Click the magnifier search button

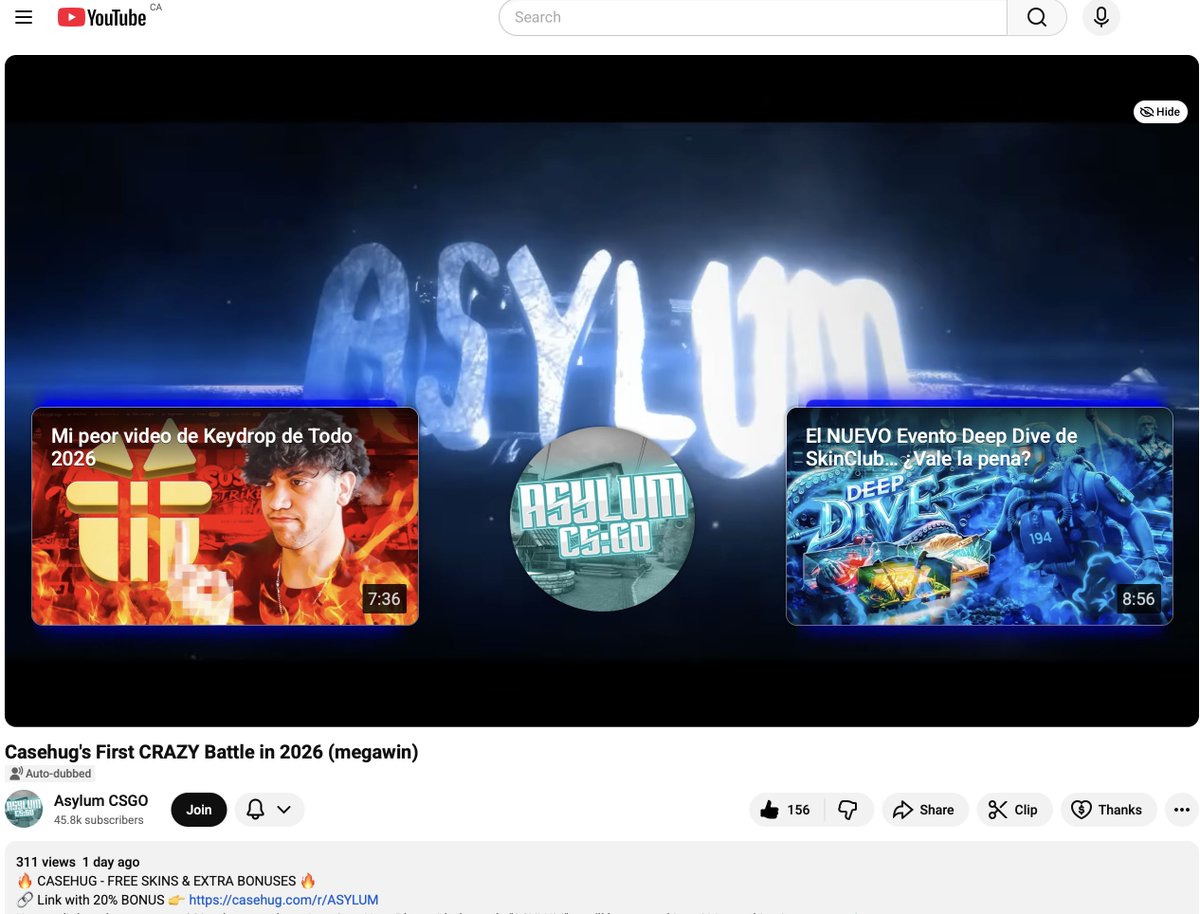pos(1037,17)
